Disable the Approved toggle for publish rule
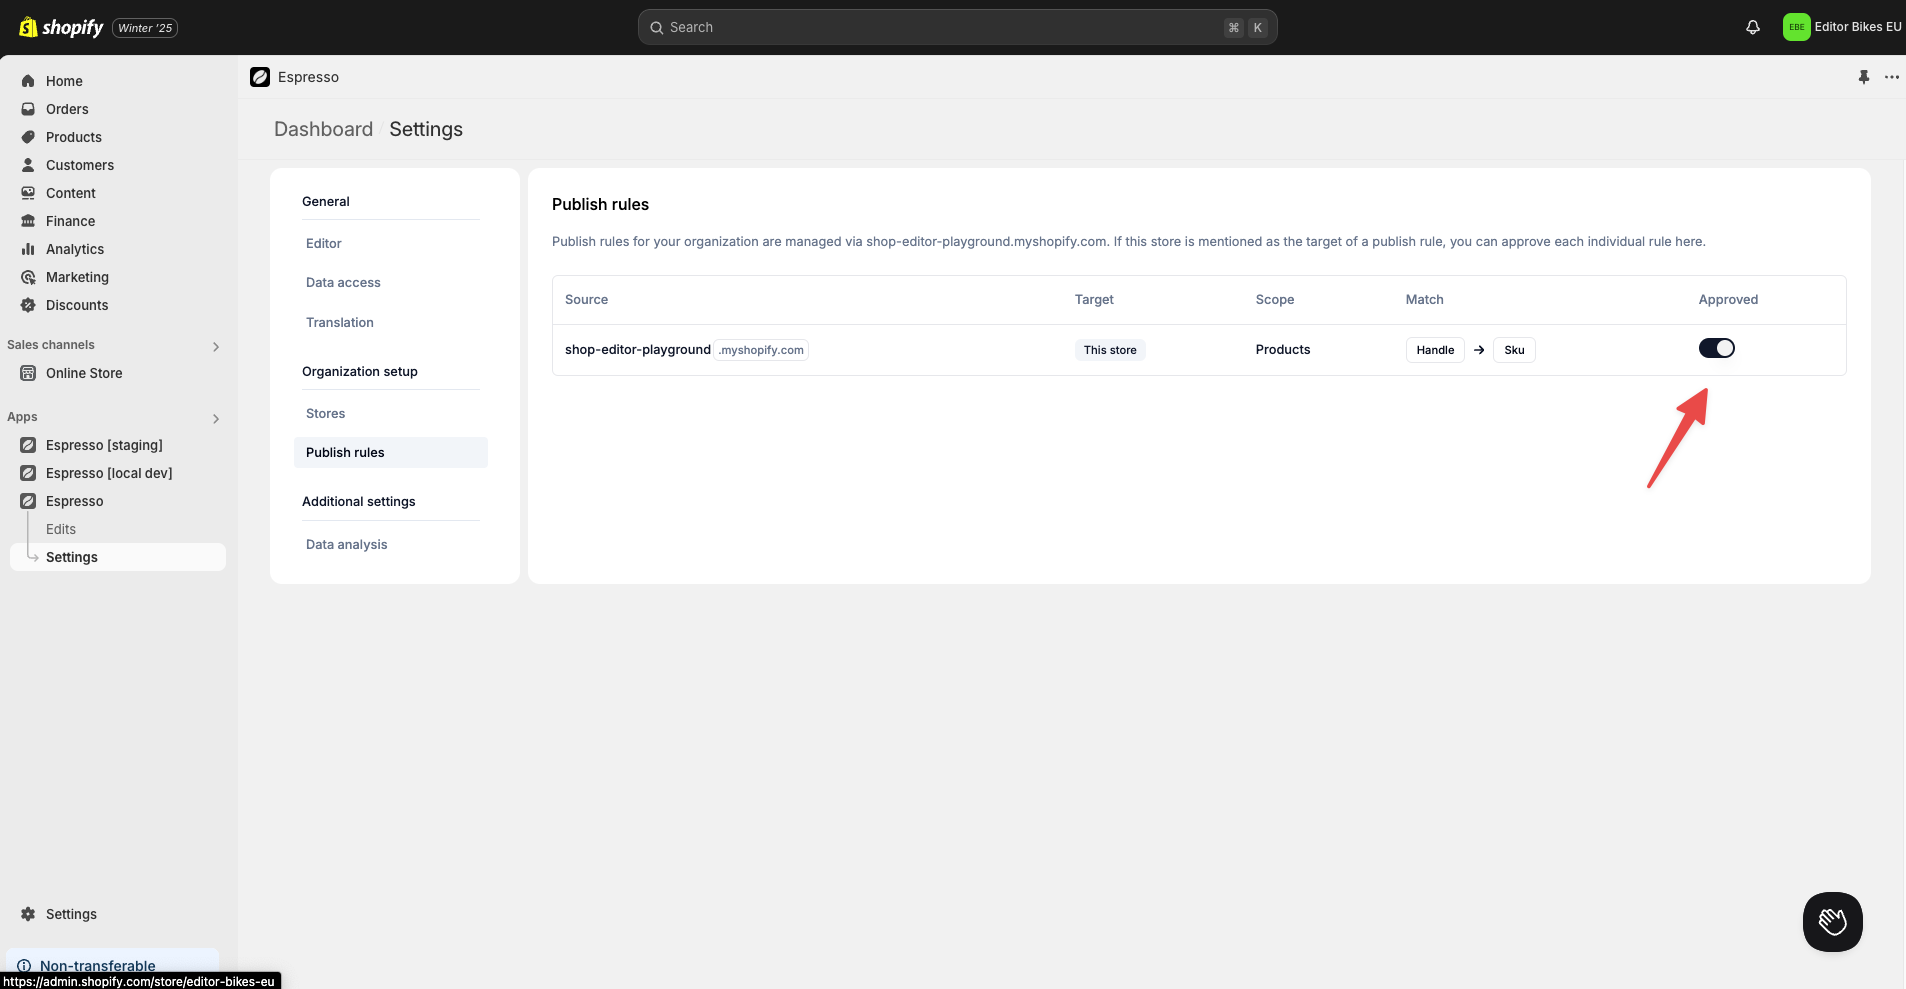The image size is (1906, 989). [x=1716, y=348]
